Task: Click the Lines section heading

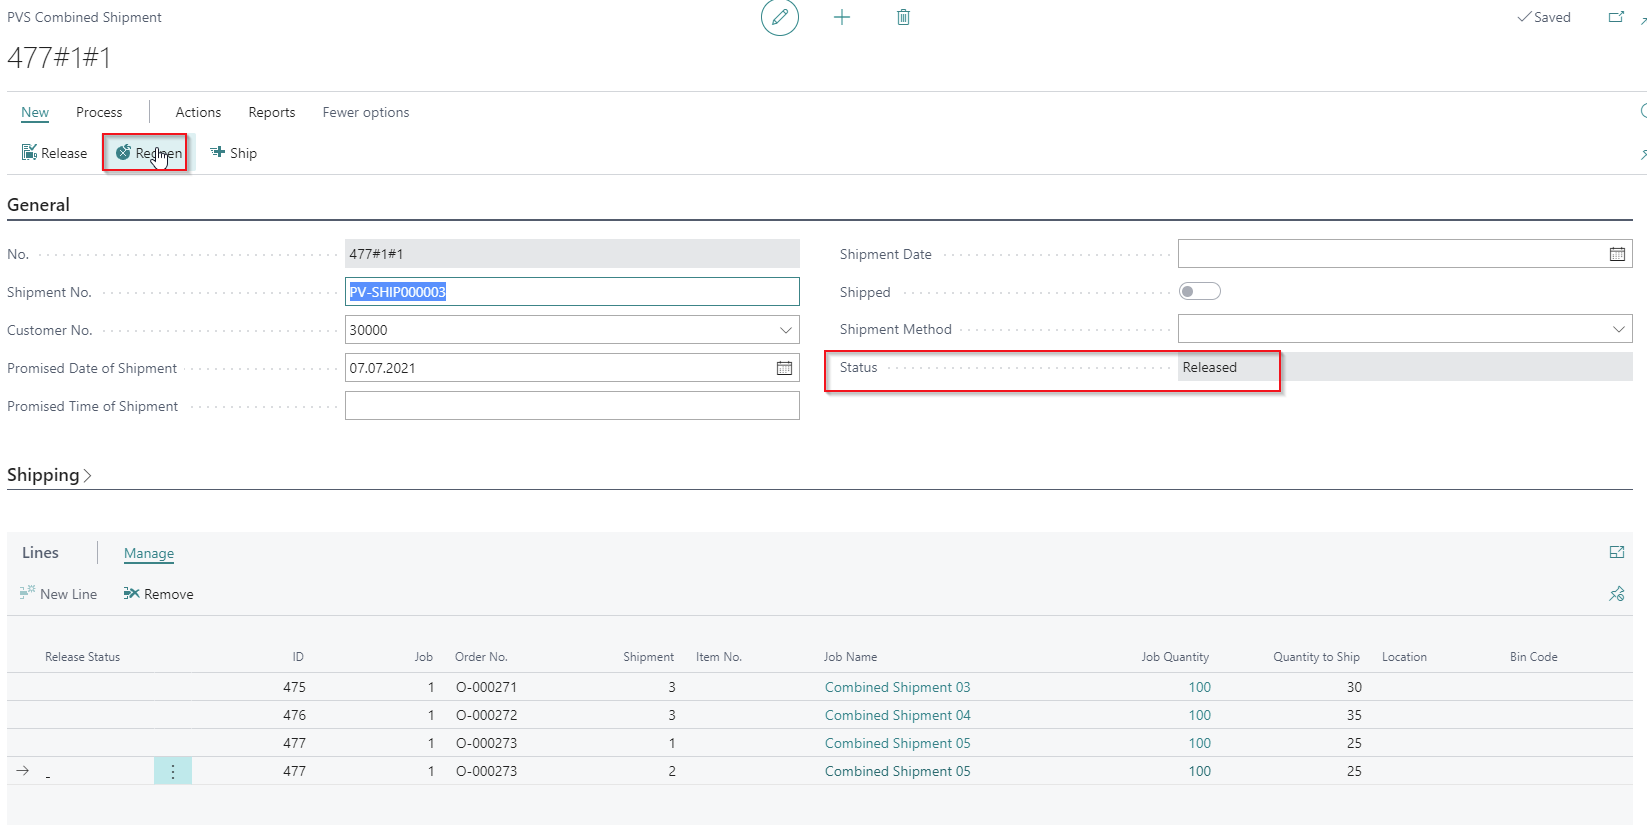Action: coord(40,553)
